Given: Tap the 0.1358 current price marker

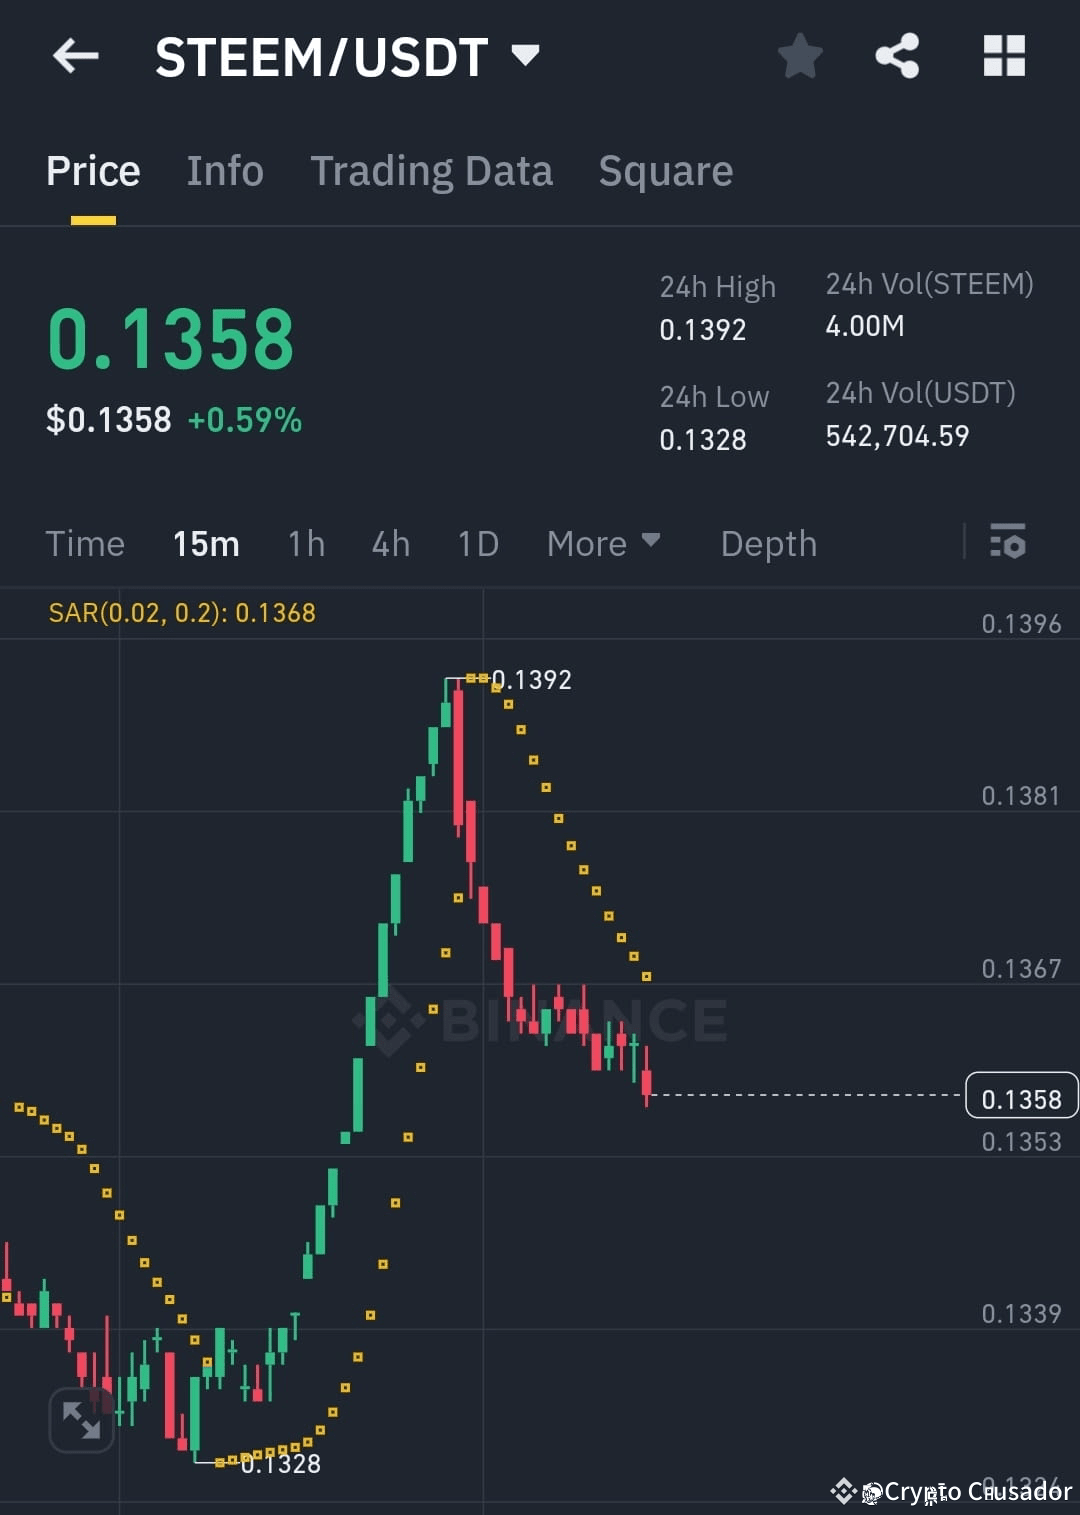Looking at the screenshot, I should tap(1020, 1097).
